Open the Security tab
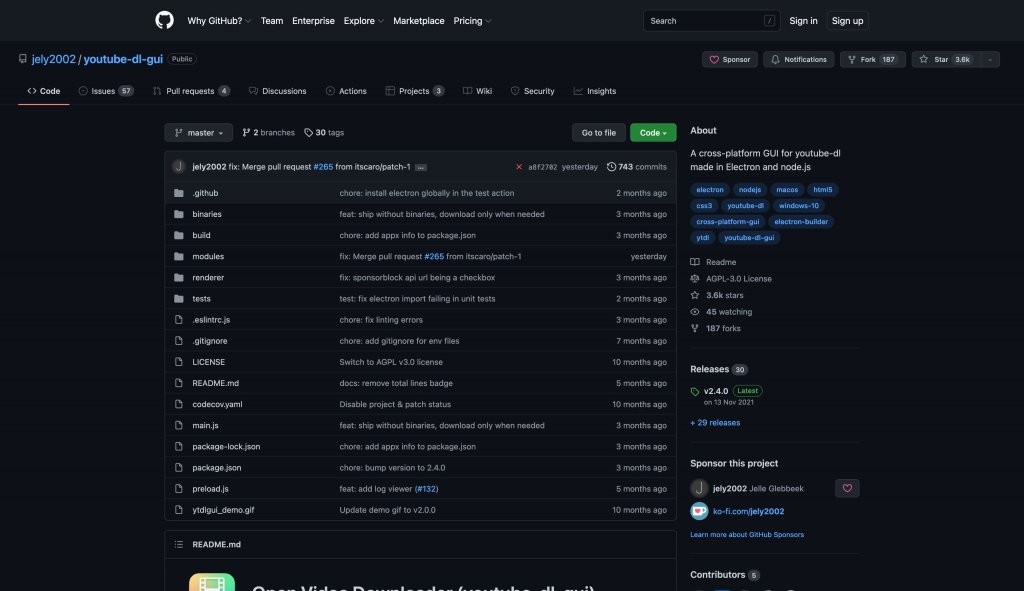Image resolution: width=1024 pixels, height=591 pixels. click(532, 91)
